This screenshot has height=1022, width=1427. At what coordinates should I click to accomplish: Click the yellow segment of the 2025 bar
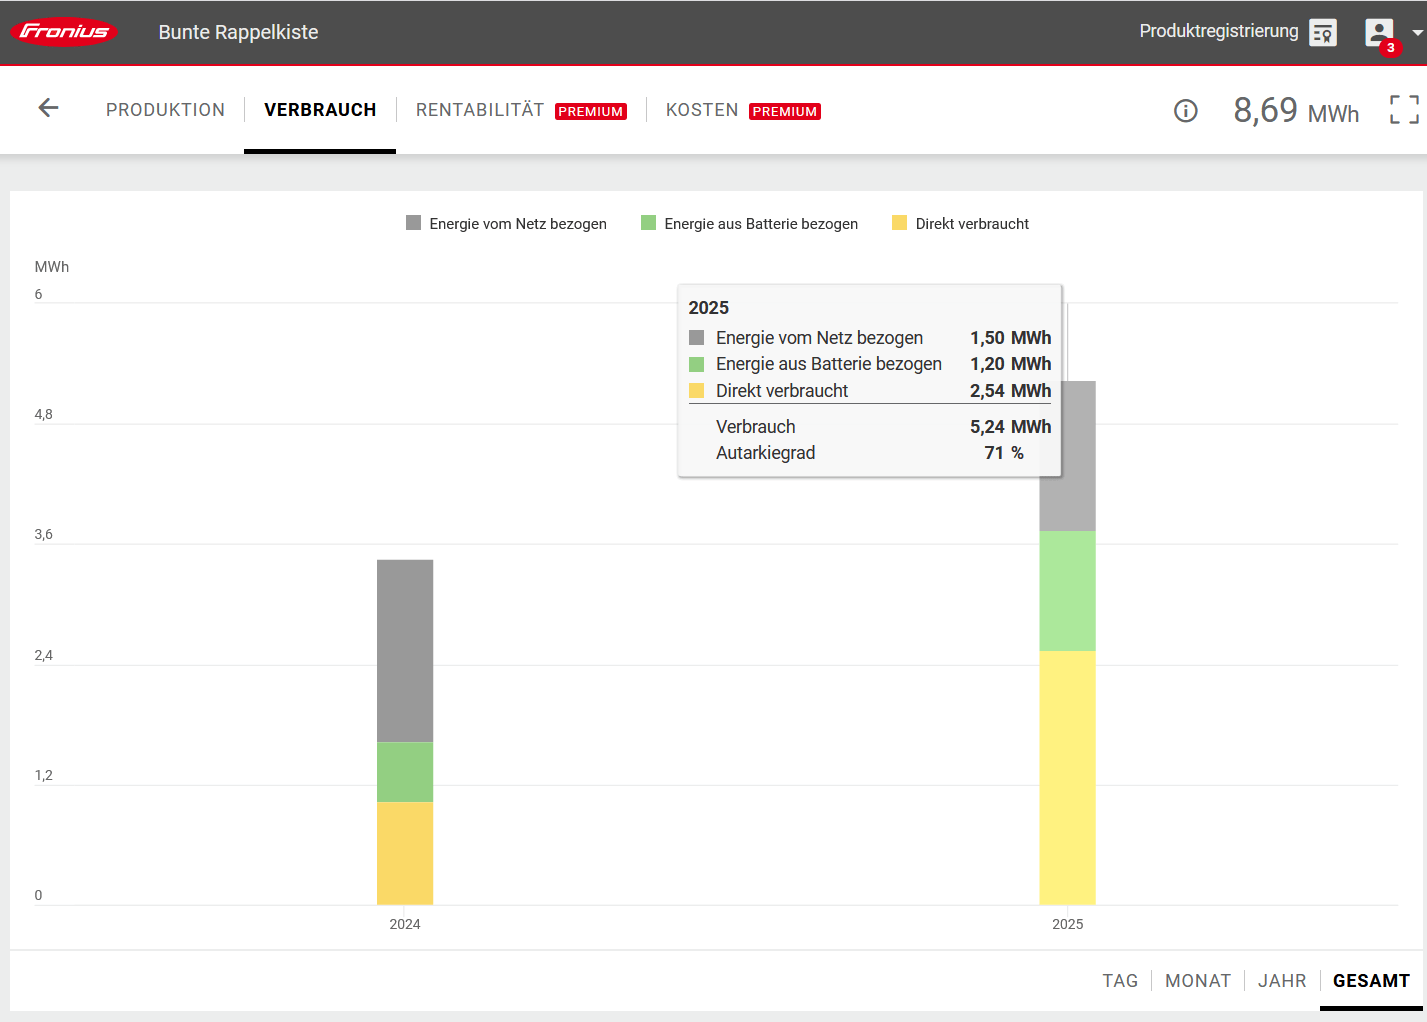pos(1067,777)
